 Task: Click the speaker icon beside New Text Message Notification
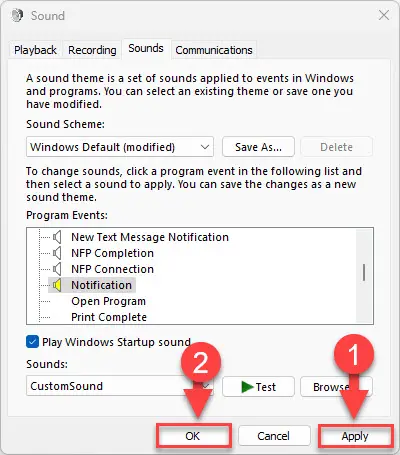[57, 237]
